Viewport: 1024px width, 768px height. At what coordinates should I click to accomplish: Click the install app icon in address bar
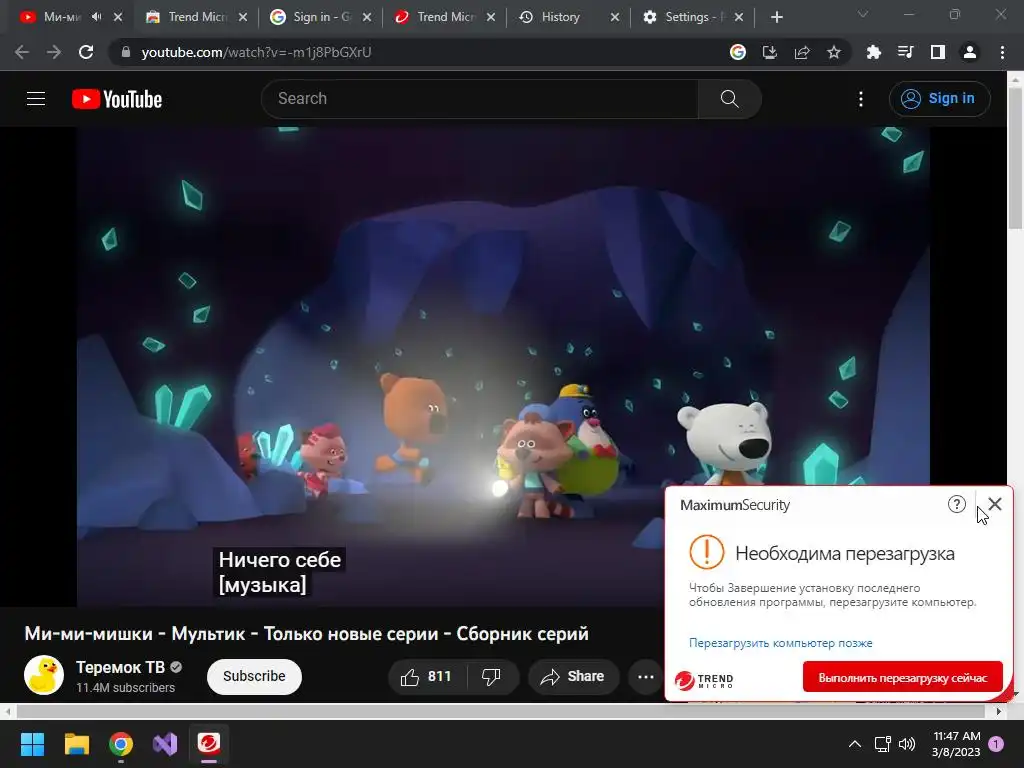click(770, 52)
